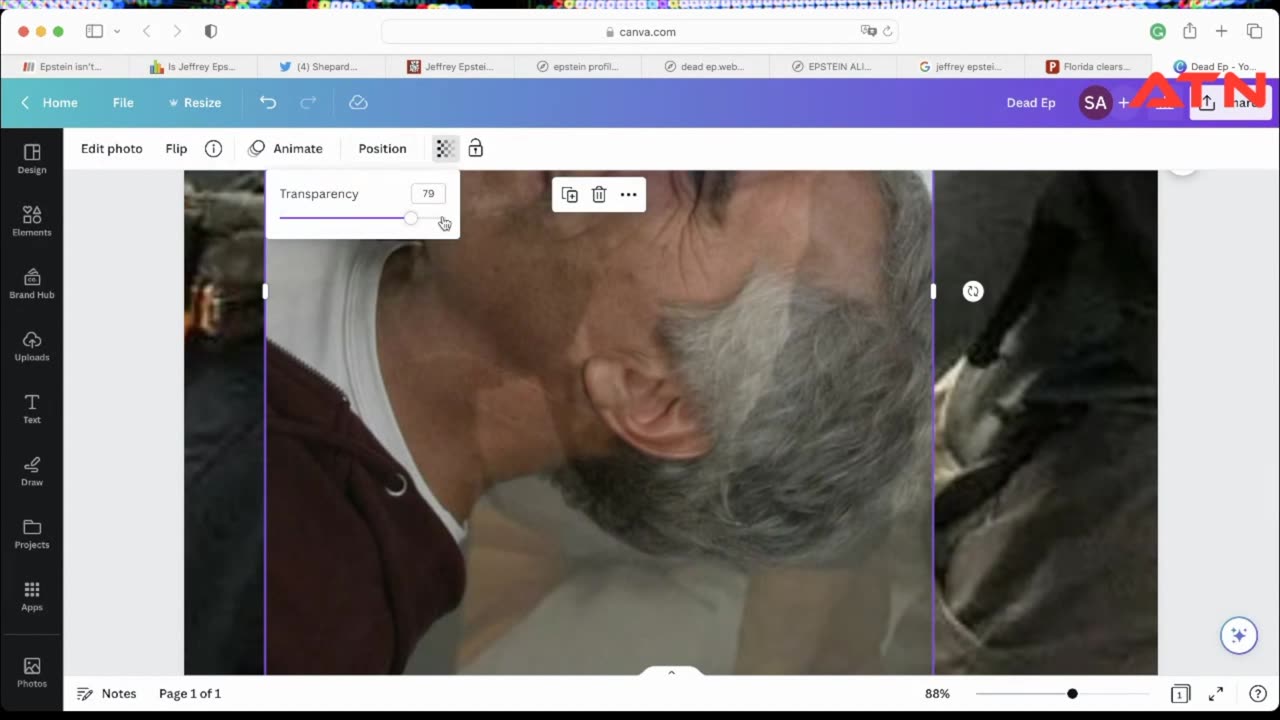
Task: Open the Design panel in sidebar
Action: 32,158
